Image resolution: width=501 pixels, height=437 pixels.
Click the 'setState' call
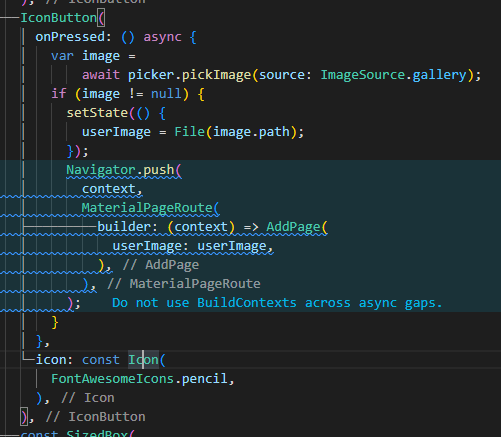click(97, 113)
